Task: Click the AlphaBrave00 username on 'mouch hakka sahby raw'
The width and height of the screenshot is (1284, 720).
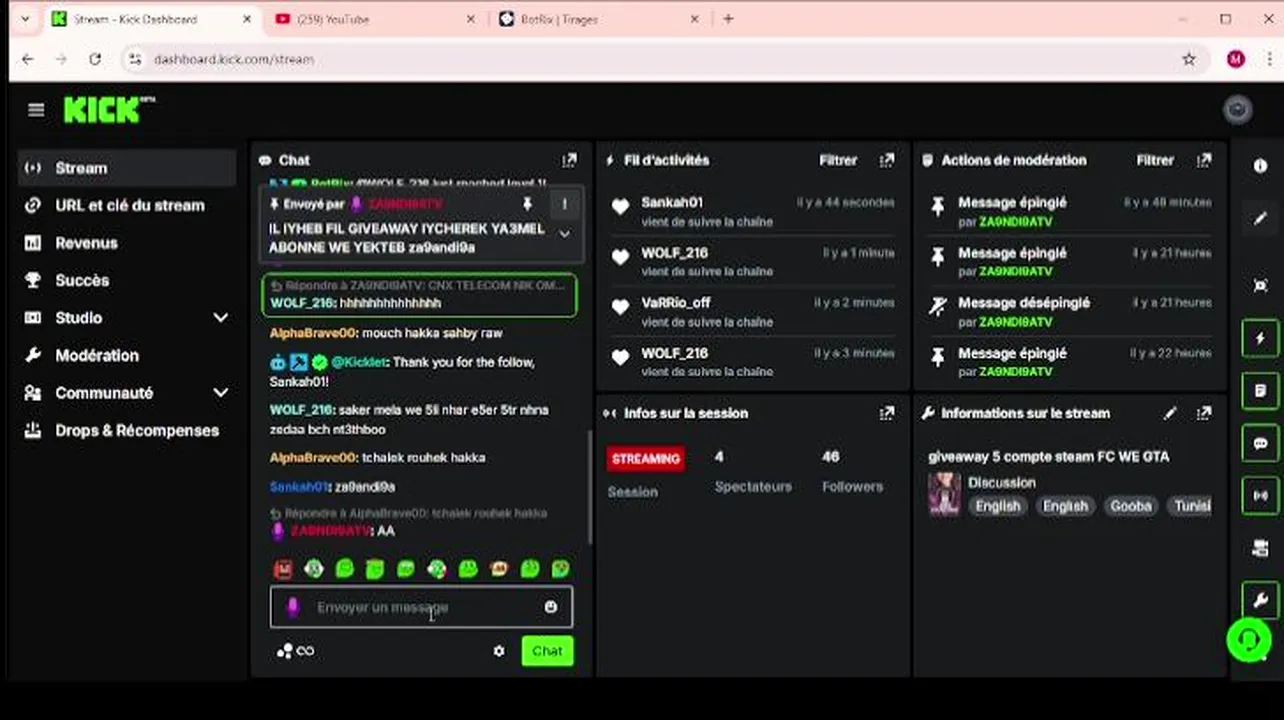Action: tap(313, 333)
